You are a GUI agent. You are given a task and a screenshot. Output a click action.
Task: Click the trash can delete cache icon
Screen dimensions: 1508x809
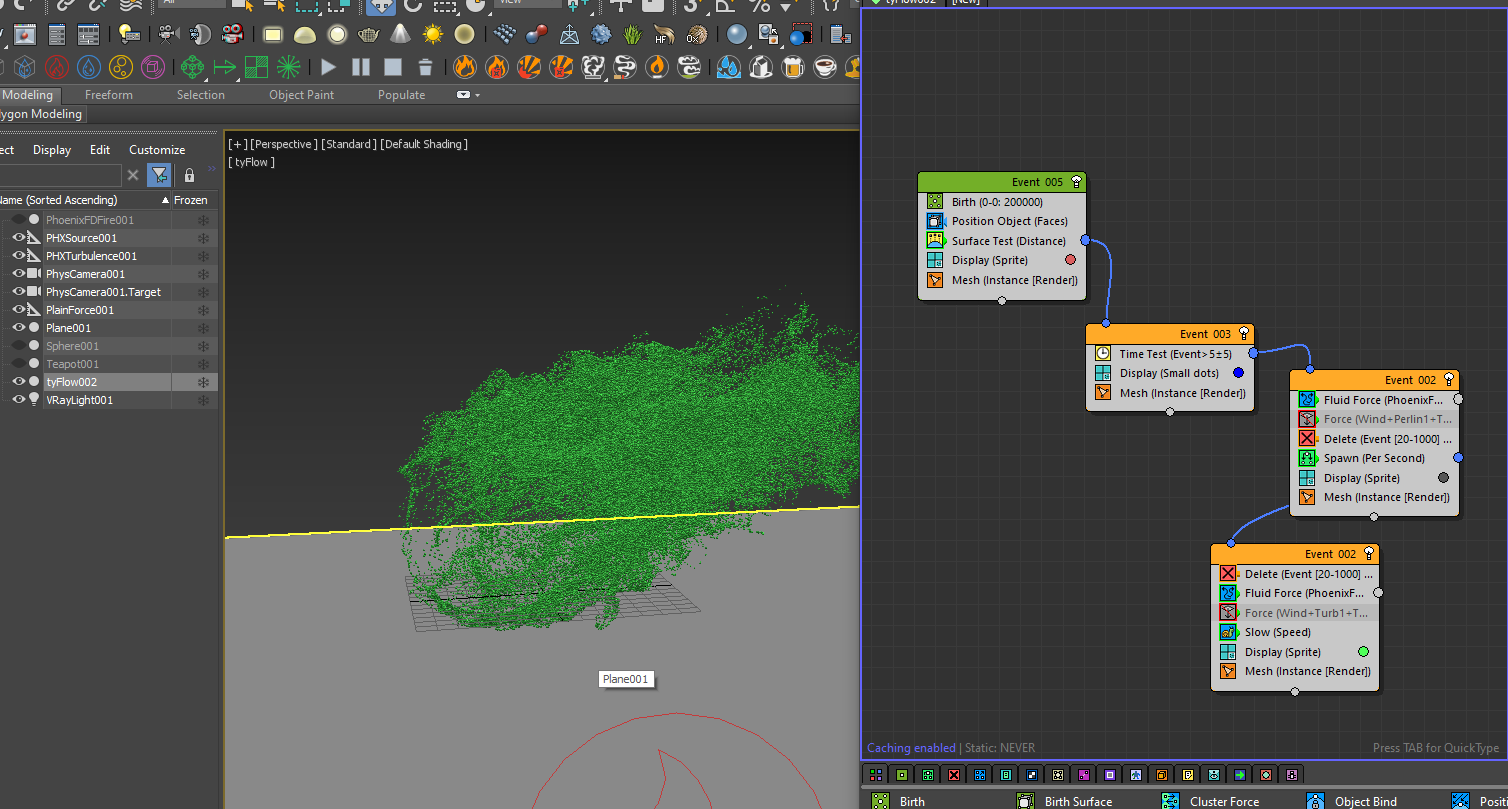click(425, 67)
